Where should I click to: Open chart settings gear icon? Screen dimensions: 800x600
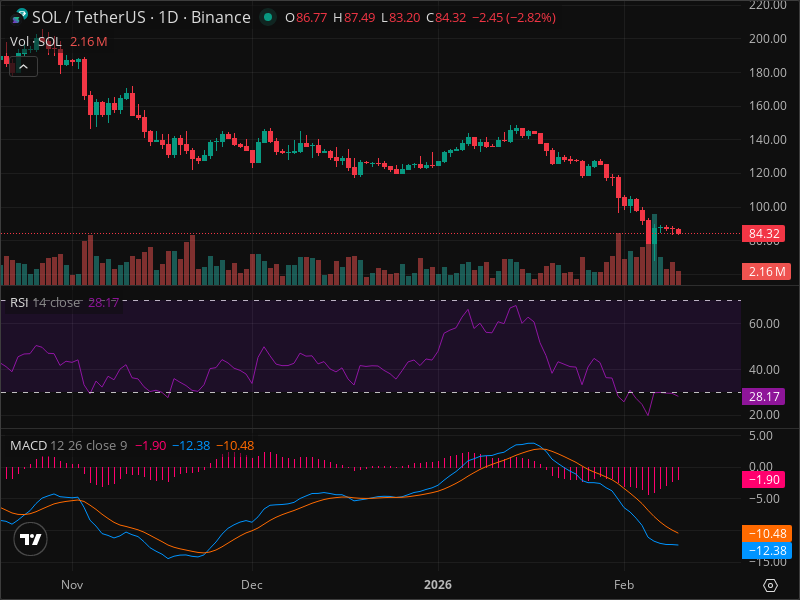(x=770, y=585)
